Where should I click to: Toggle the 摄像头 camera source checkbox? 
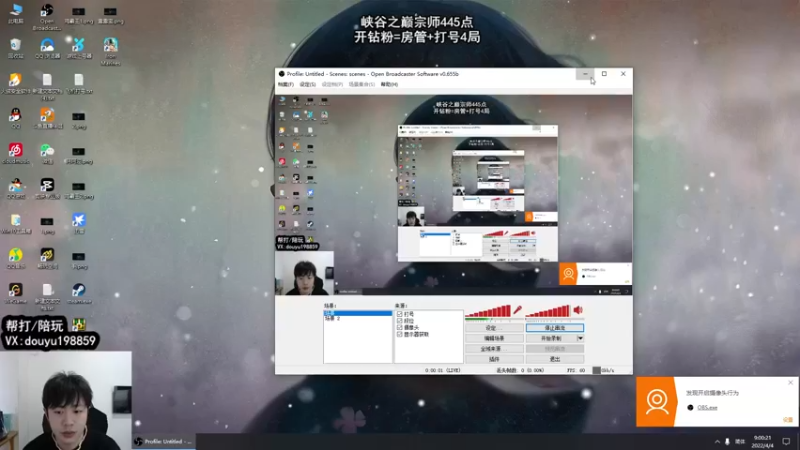click(399, 328)
